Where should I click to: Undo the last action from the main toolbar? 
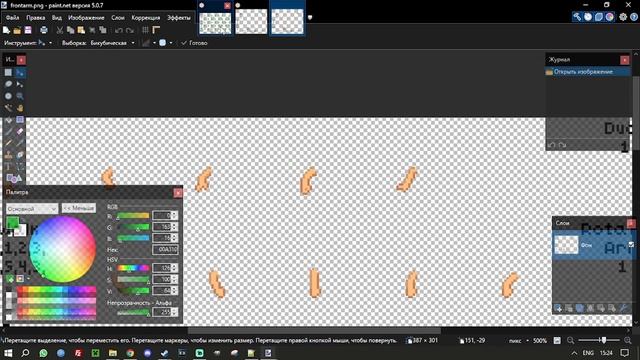pyautogui.click(x=118, y=30)
